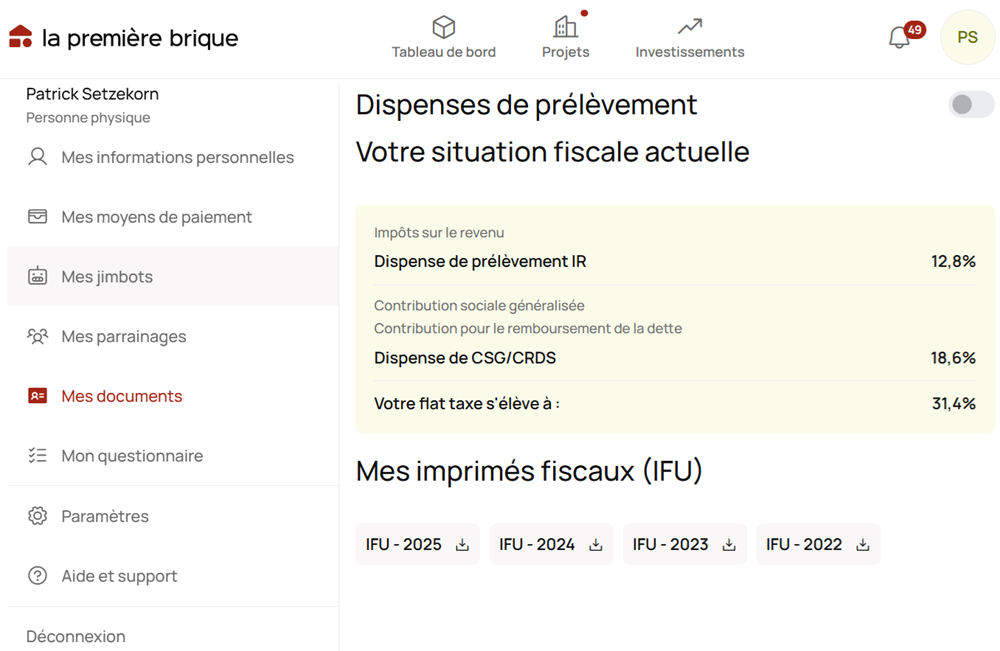The width and height of the screenshot is (1000, 651).
Task: Click the IFU - 2023 button
Action: (x=684, y=544)
